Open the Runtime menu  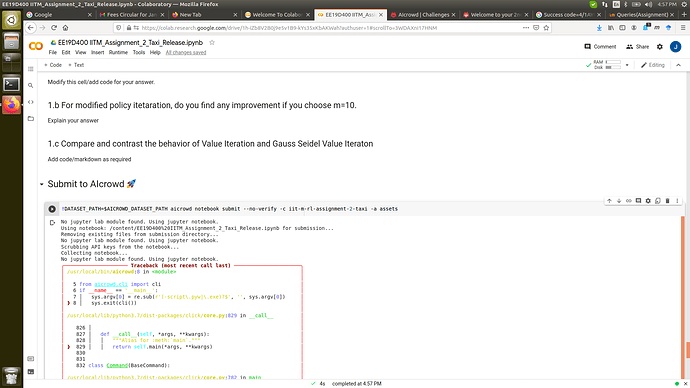tap(118, 52)
